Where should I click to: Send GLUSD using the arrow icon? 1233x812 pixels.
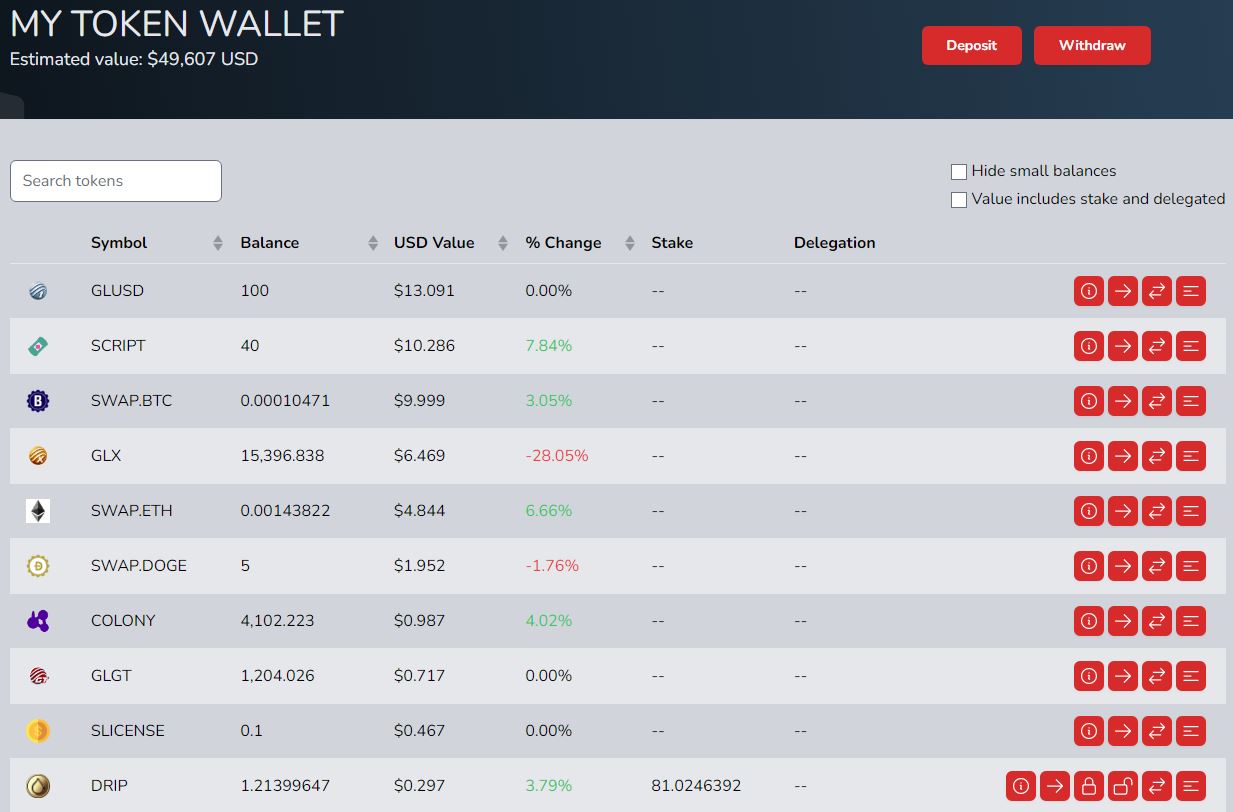point(1123,291)
